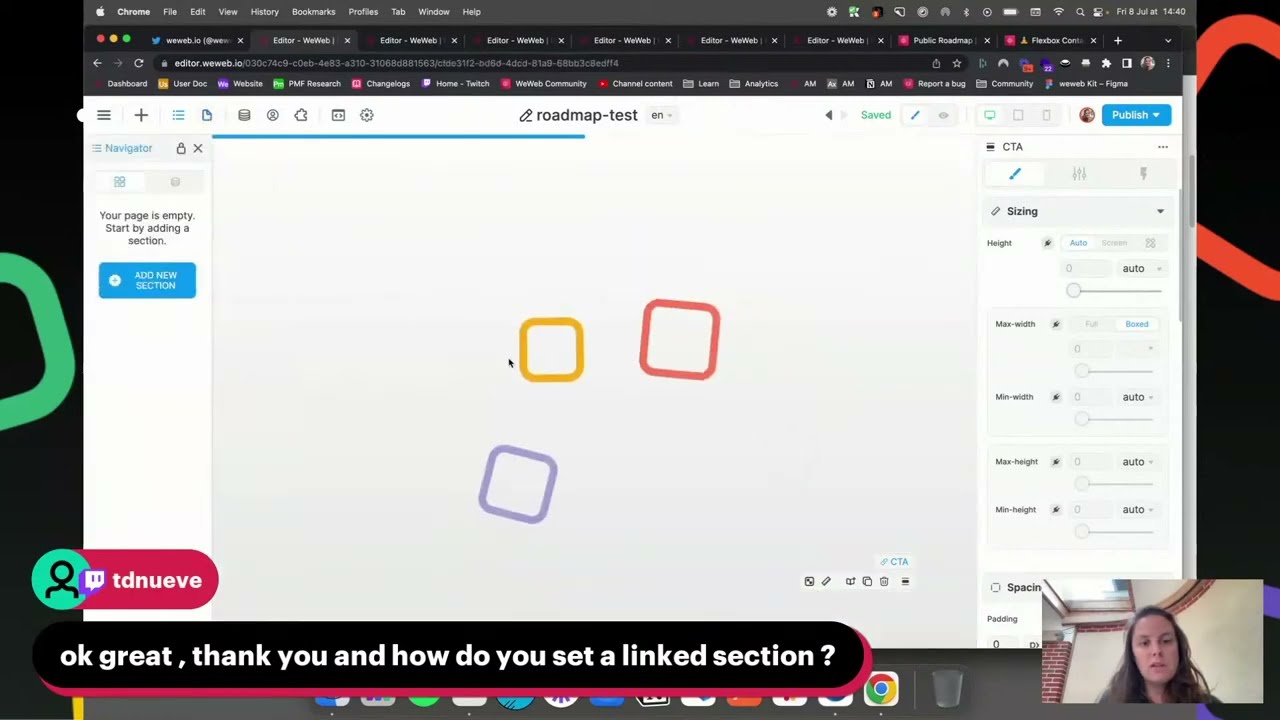Close the Navigator panel
The width and height of the screenshot is (1280, 720).
click(x=198, y=148)
